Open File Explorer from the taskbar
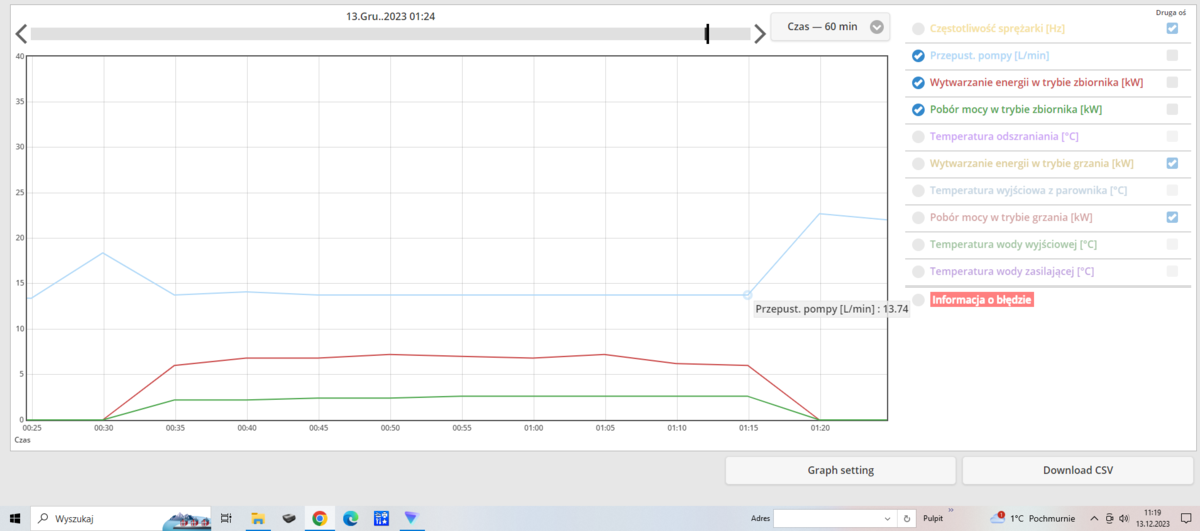 (x=257, y=518)
